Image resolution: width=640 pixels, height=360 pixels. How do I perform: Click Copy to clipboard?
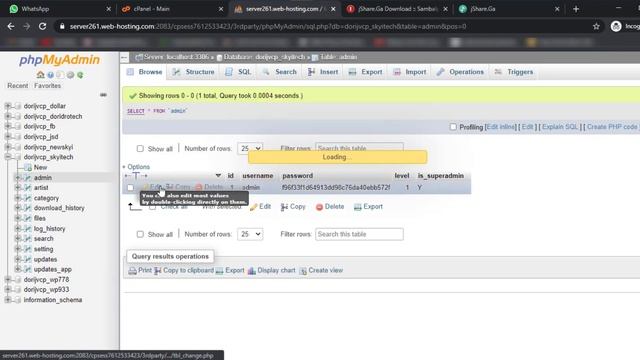pyautogui.click(x=184, y=270)
